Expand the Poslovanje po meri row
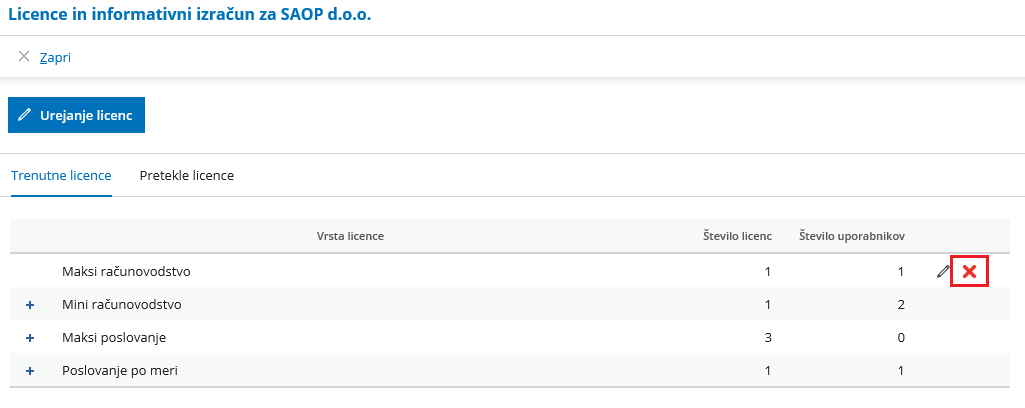 click(29, 371)
